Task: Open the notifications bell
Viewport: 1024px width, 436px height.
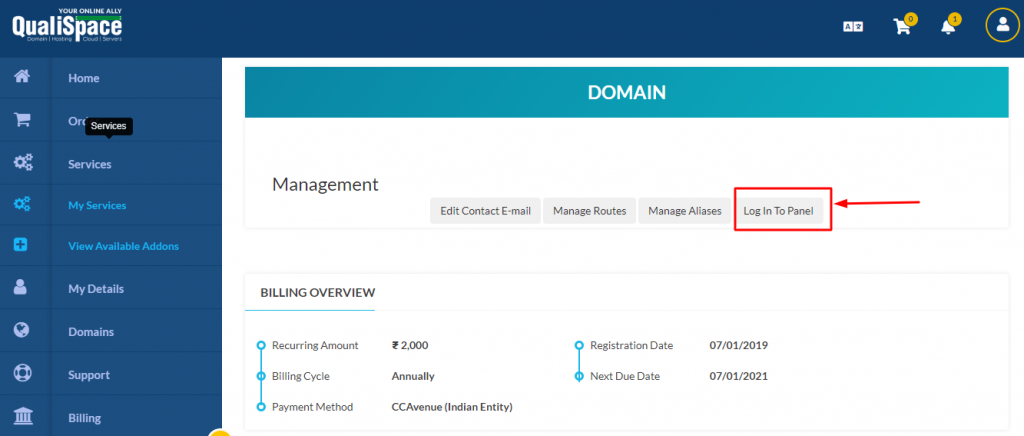Action: (948, 27)
